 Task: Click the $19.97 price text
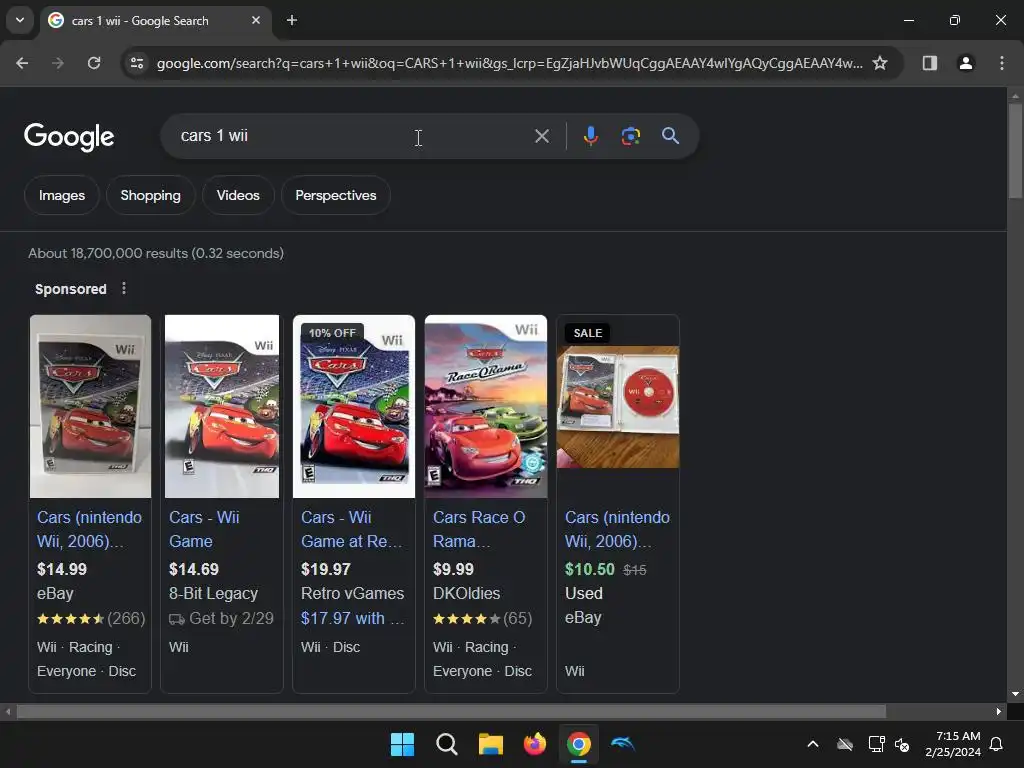pos(326,569)
